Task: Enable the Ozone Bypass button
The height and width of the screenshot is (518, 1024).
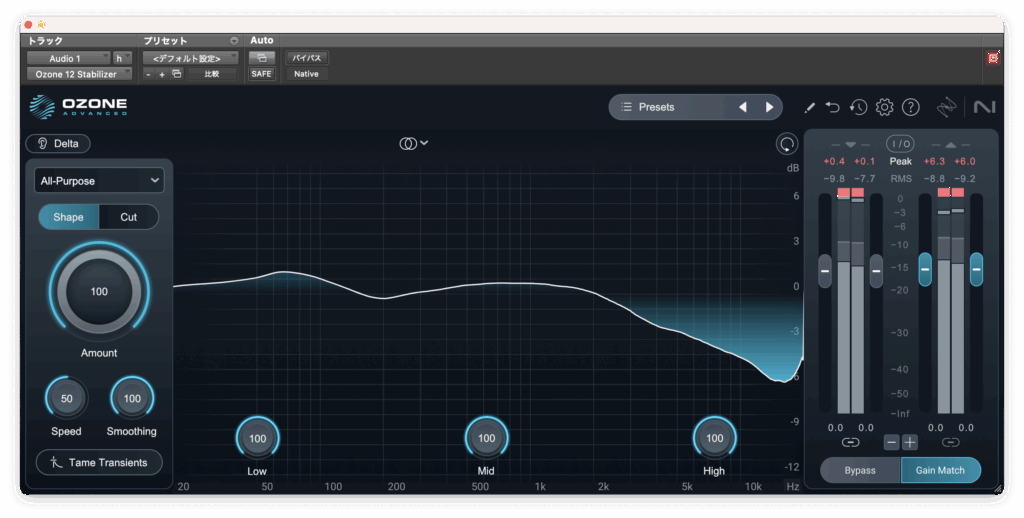Action: pyautogui.click(x=859, y=470)
